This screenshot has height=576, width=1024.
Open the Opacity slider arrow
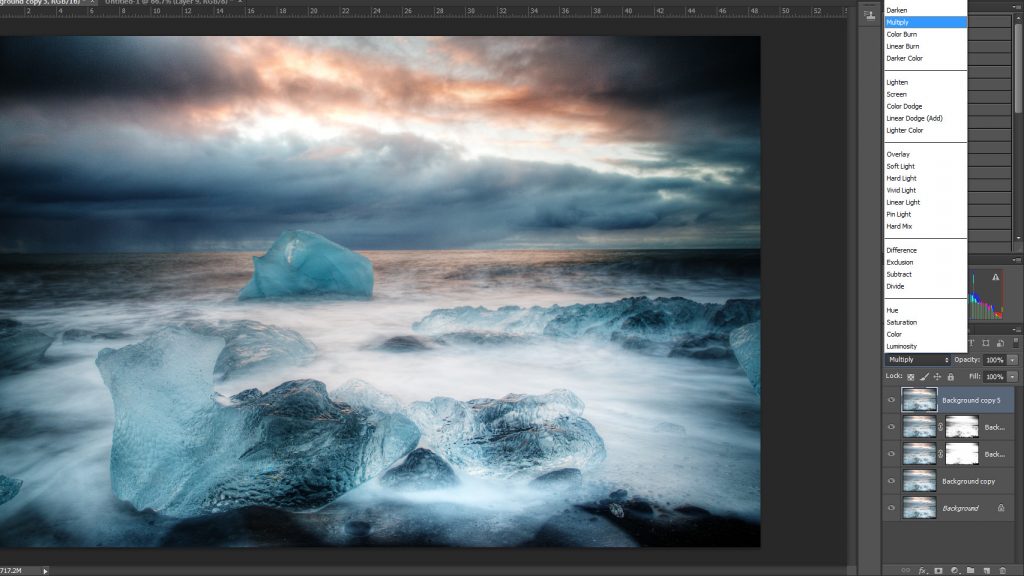click(x=1012, y=360)
